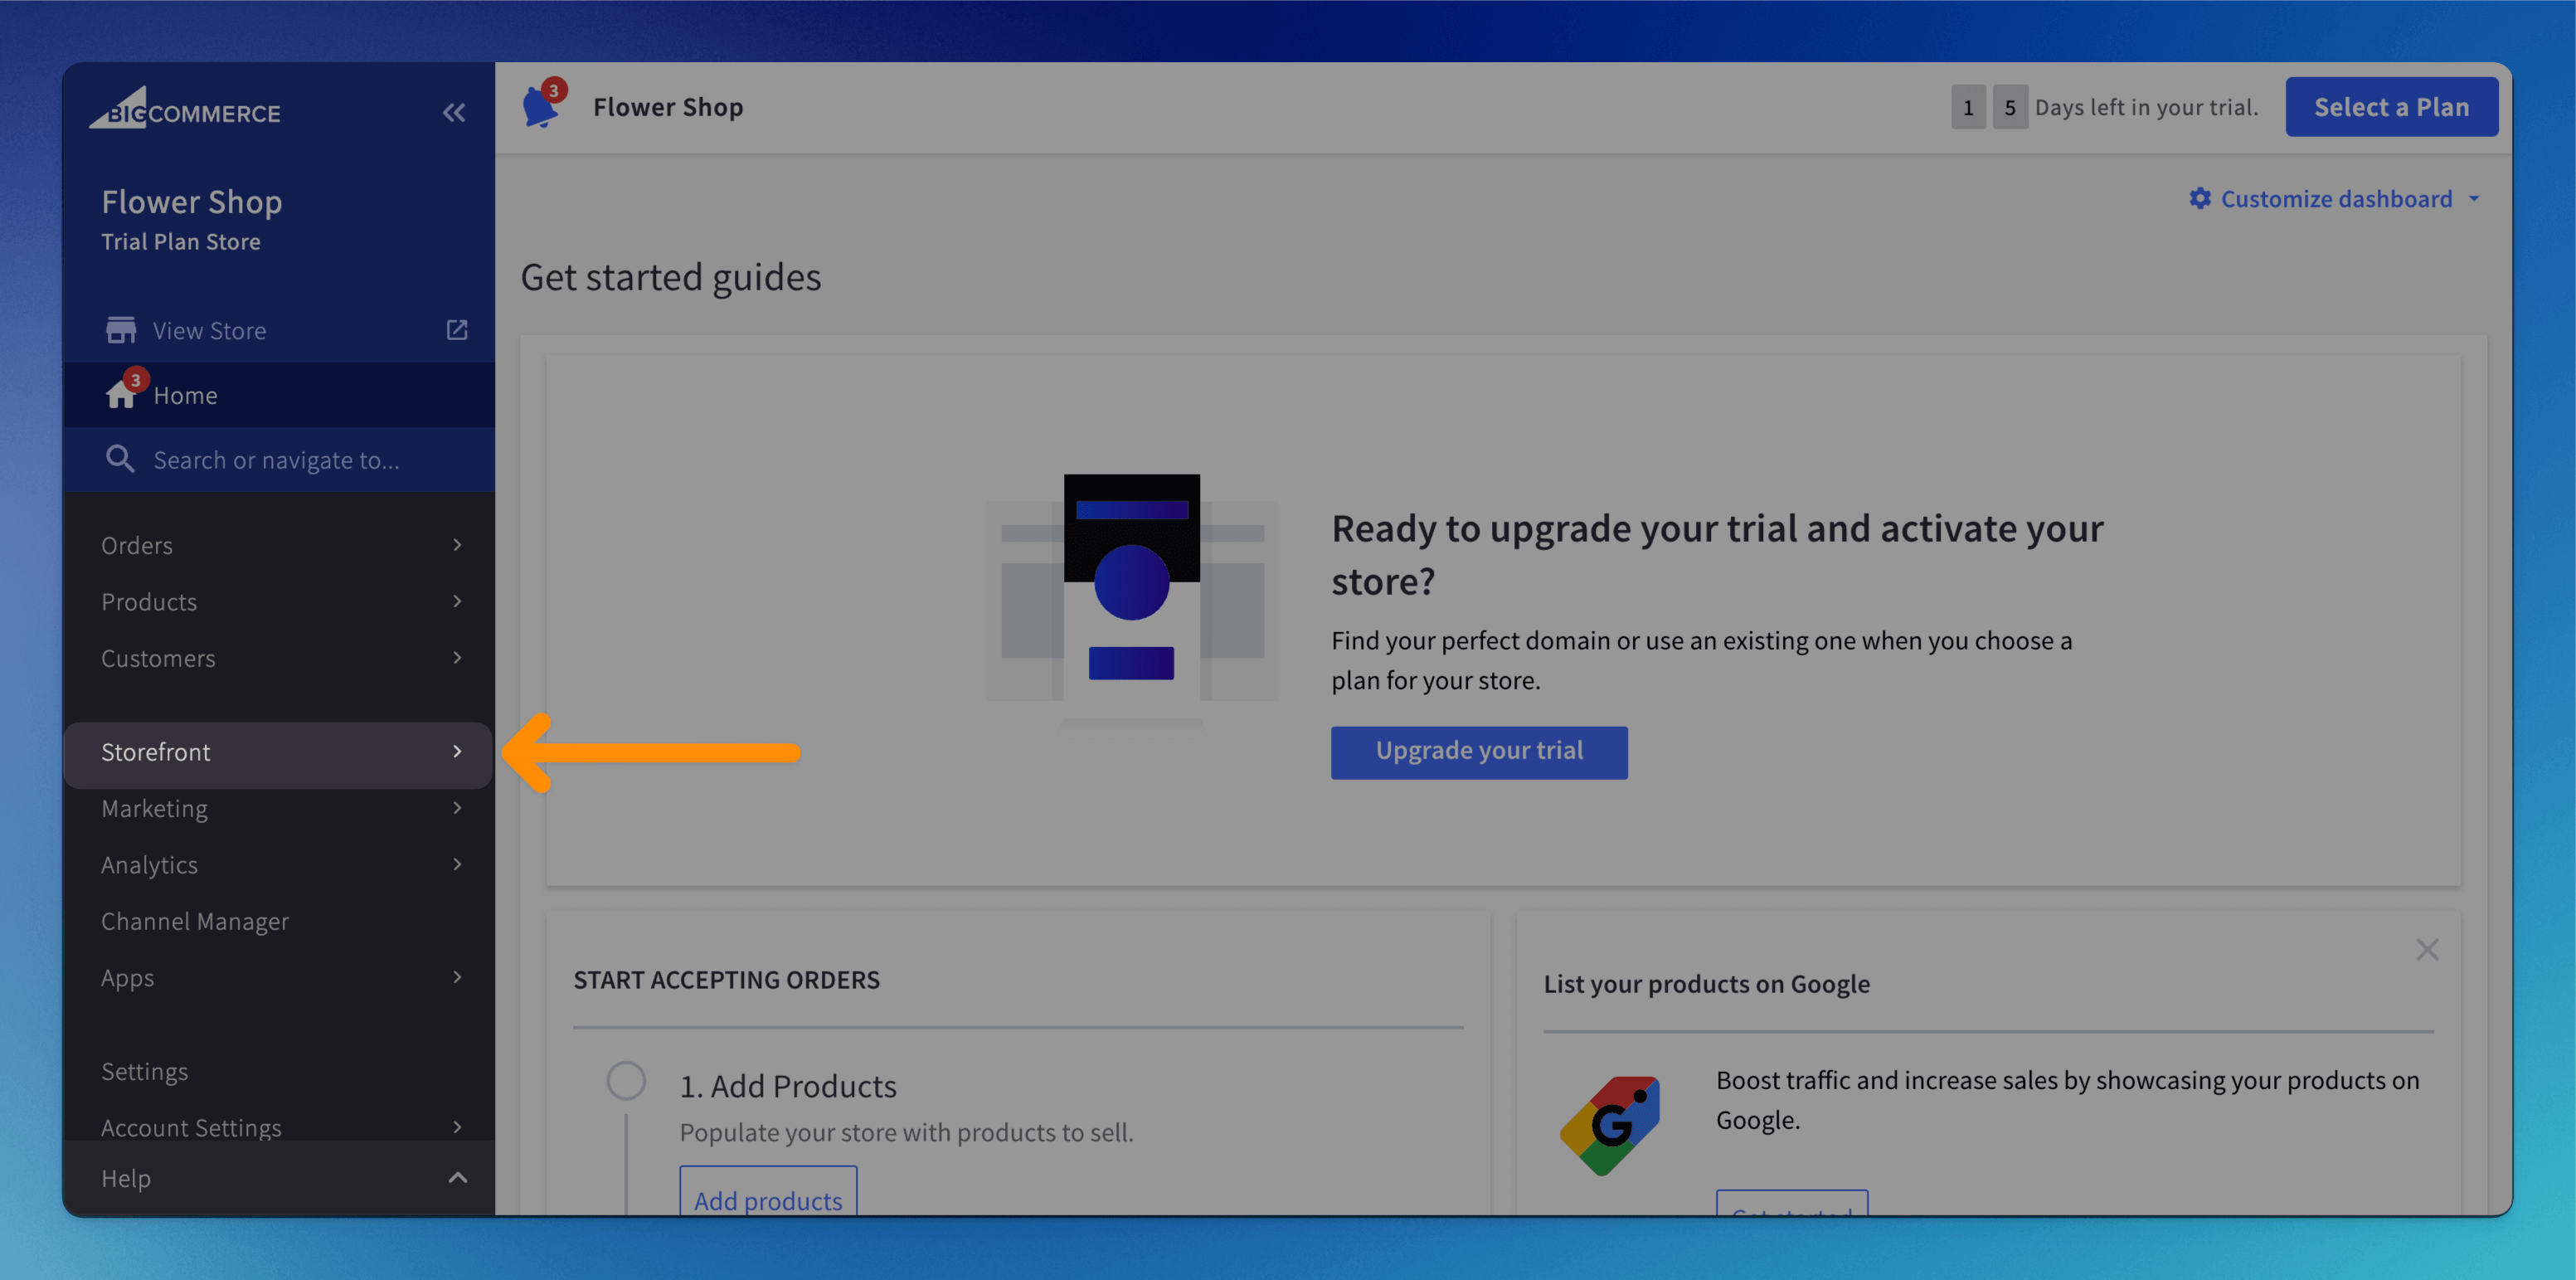The width and height of the screenshot is (2576, 1280).
Task: Open the Channel Manager menu item
Action: click(x=195, y=921)
